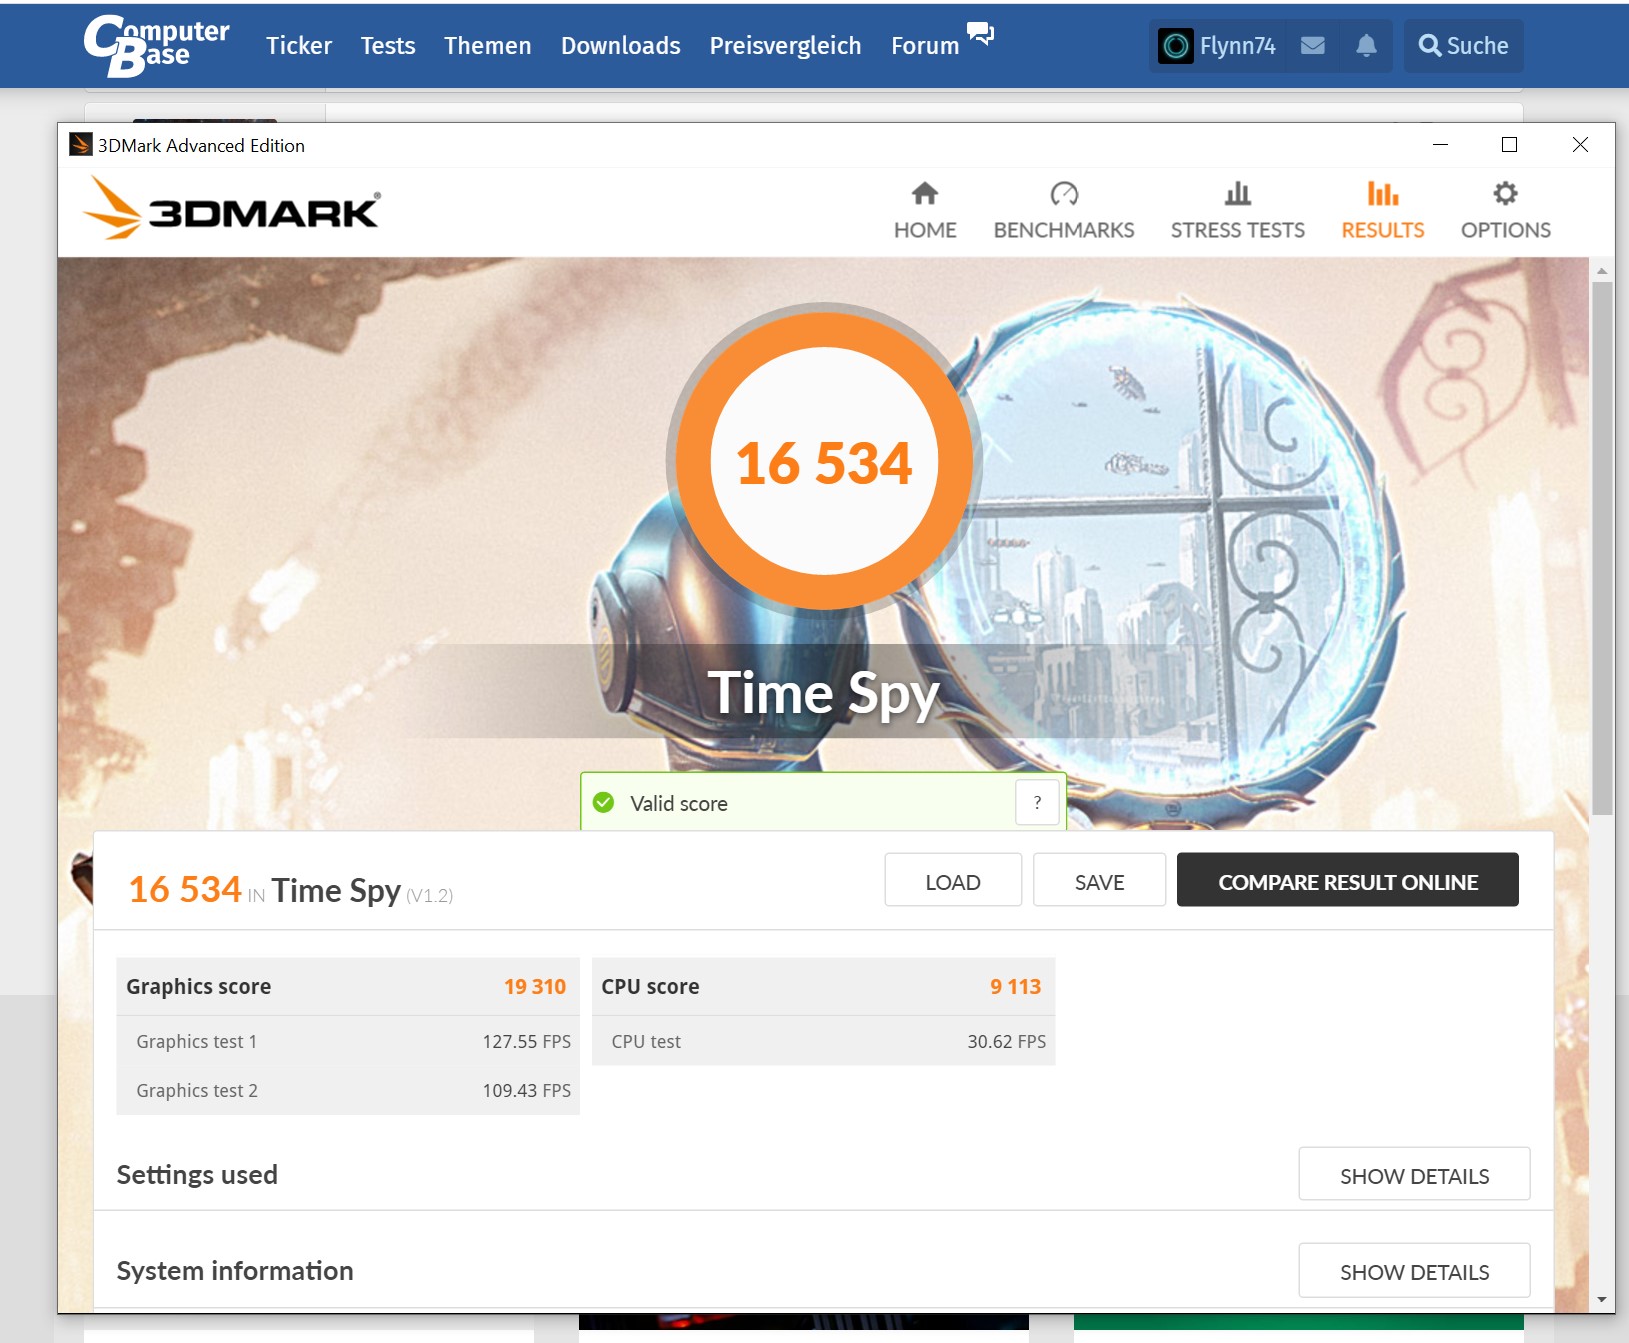
Task: Click the Flynn74 user avatar
Action: (1176, 46)
